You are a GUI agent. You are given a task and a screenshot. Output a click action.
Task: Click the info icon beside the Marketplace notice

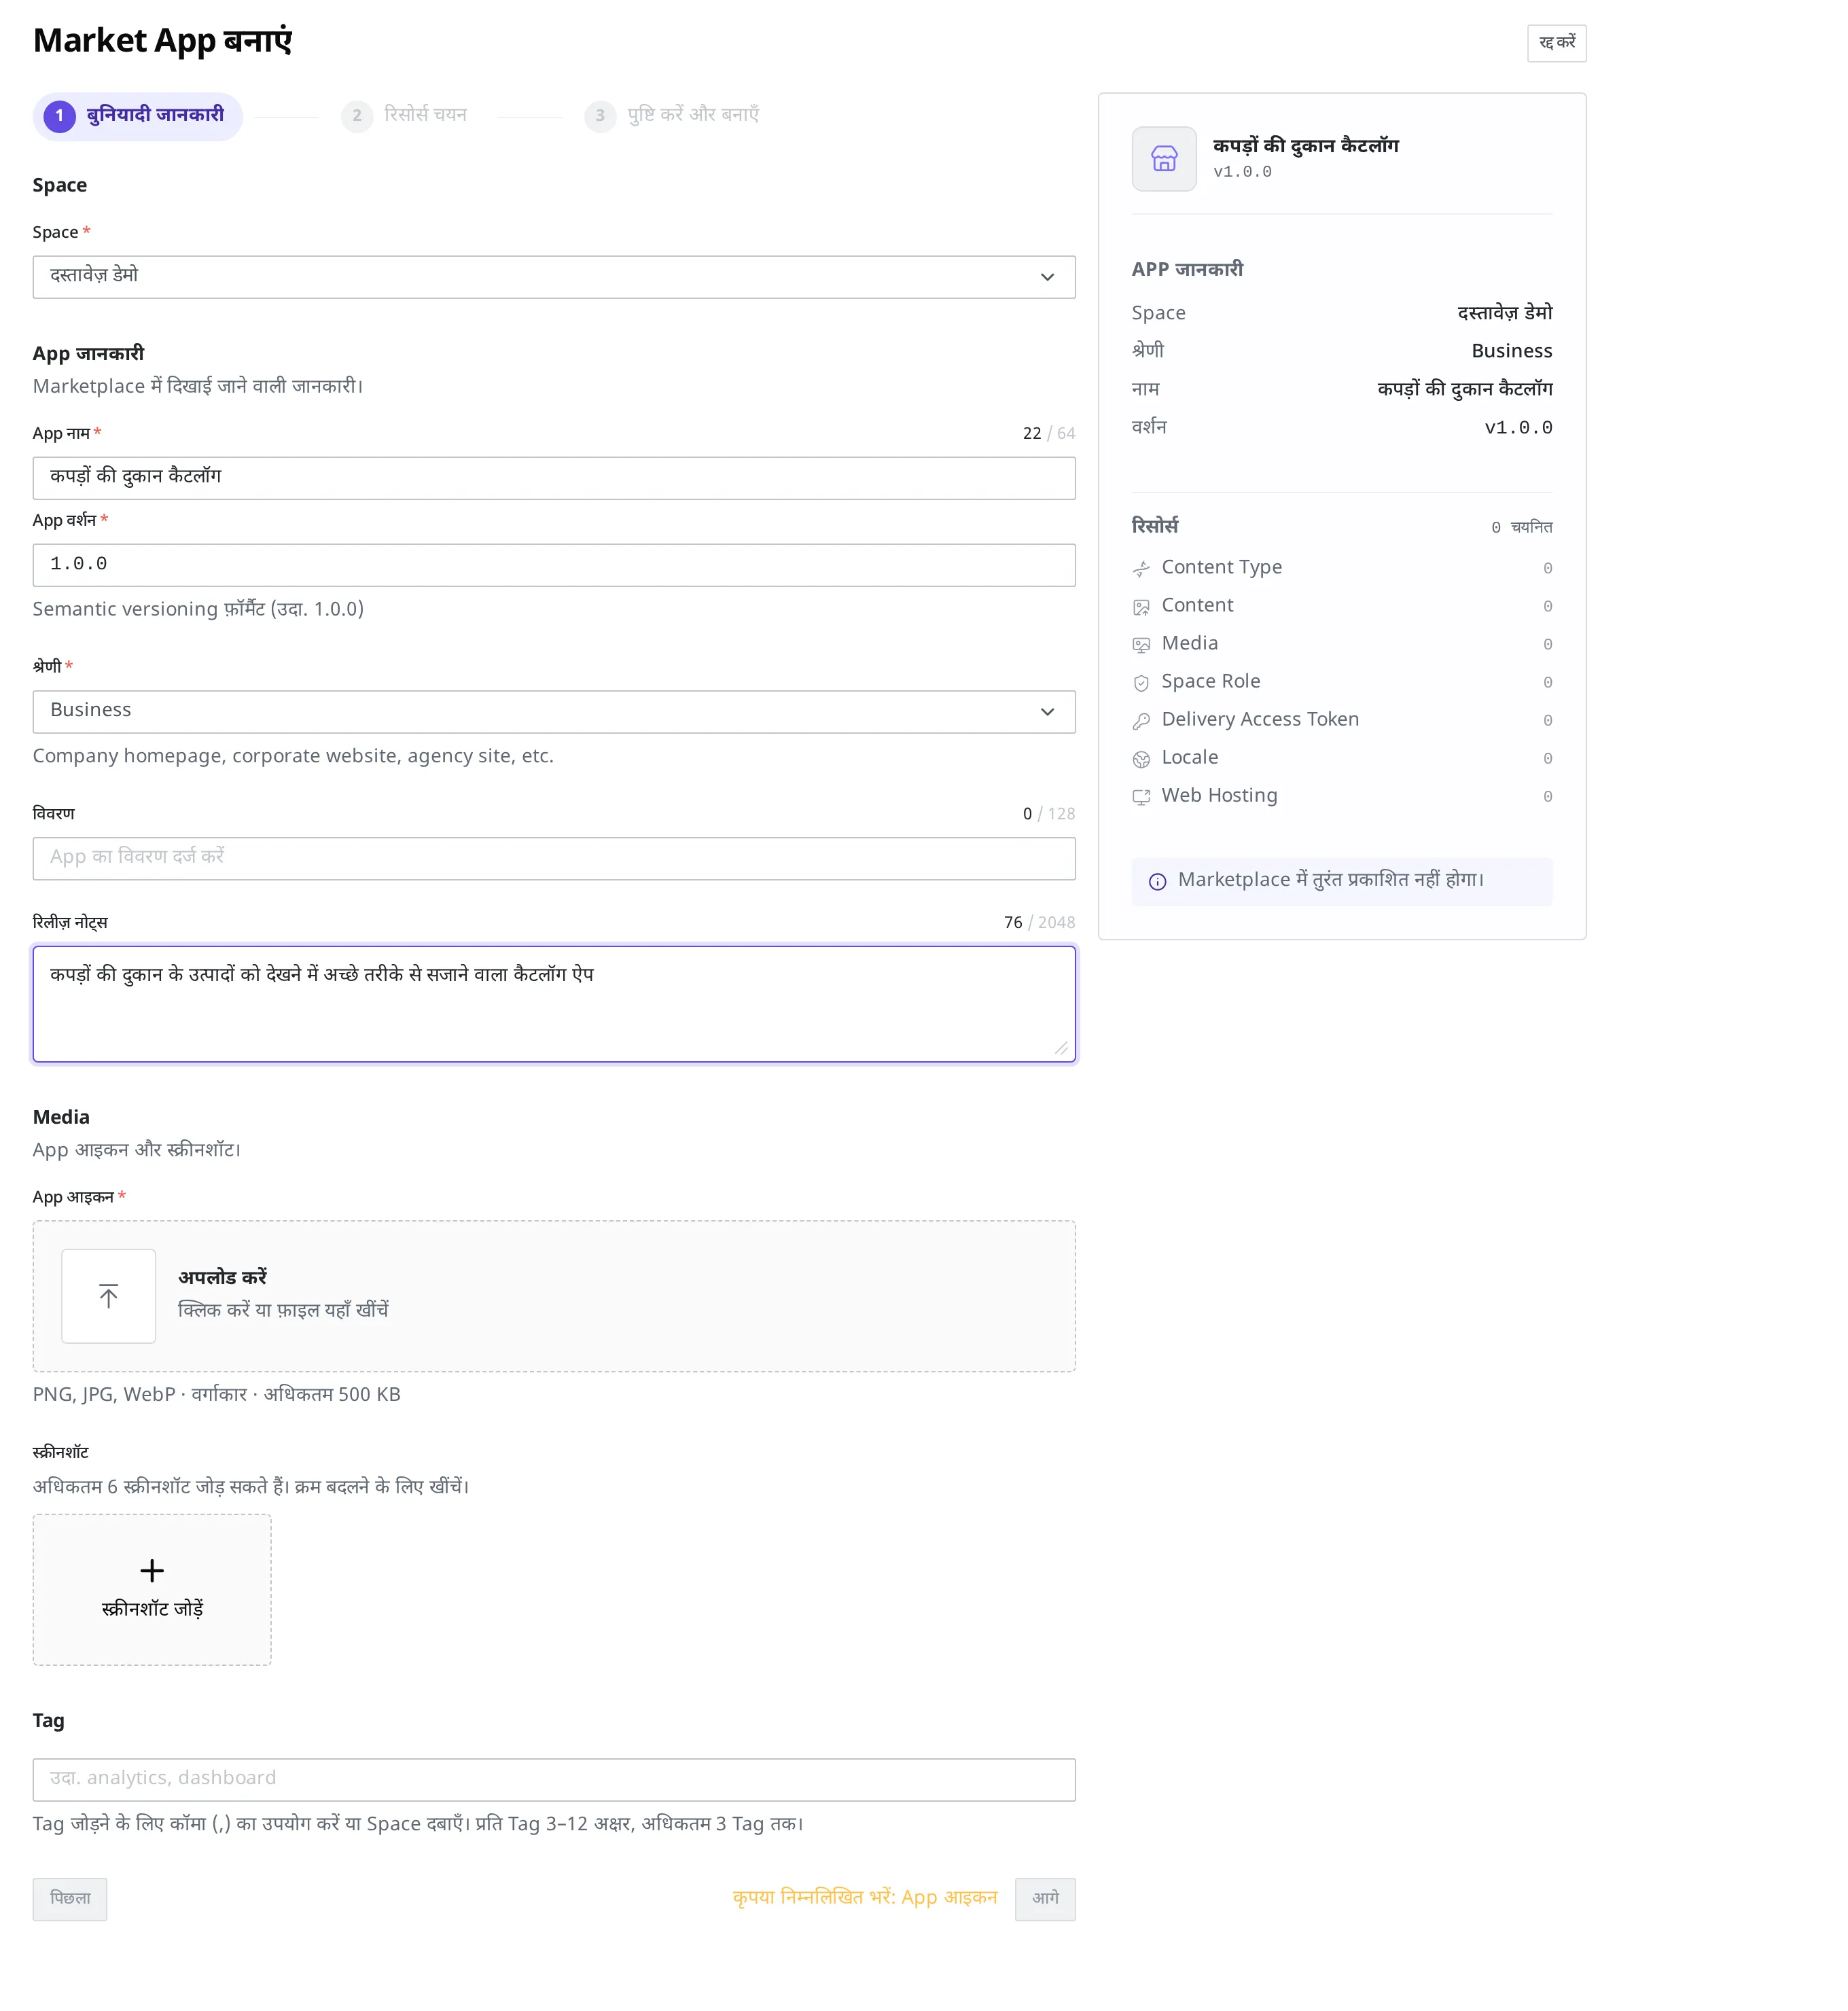click(x=1157, y=881)
